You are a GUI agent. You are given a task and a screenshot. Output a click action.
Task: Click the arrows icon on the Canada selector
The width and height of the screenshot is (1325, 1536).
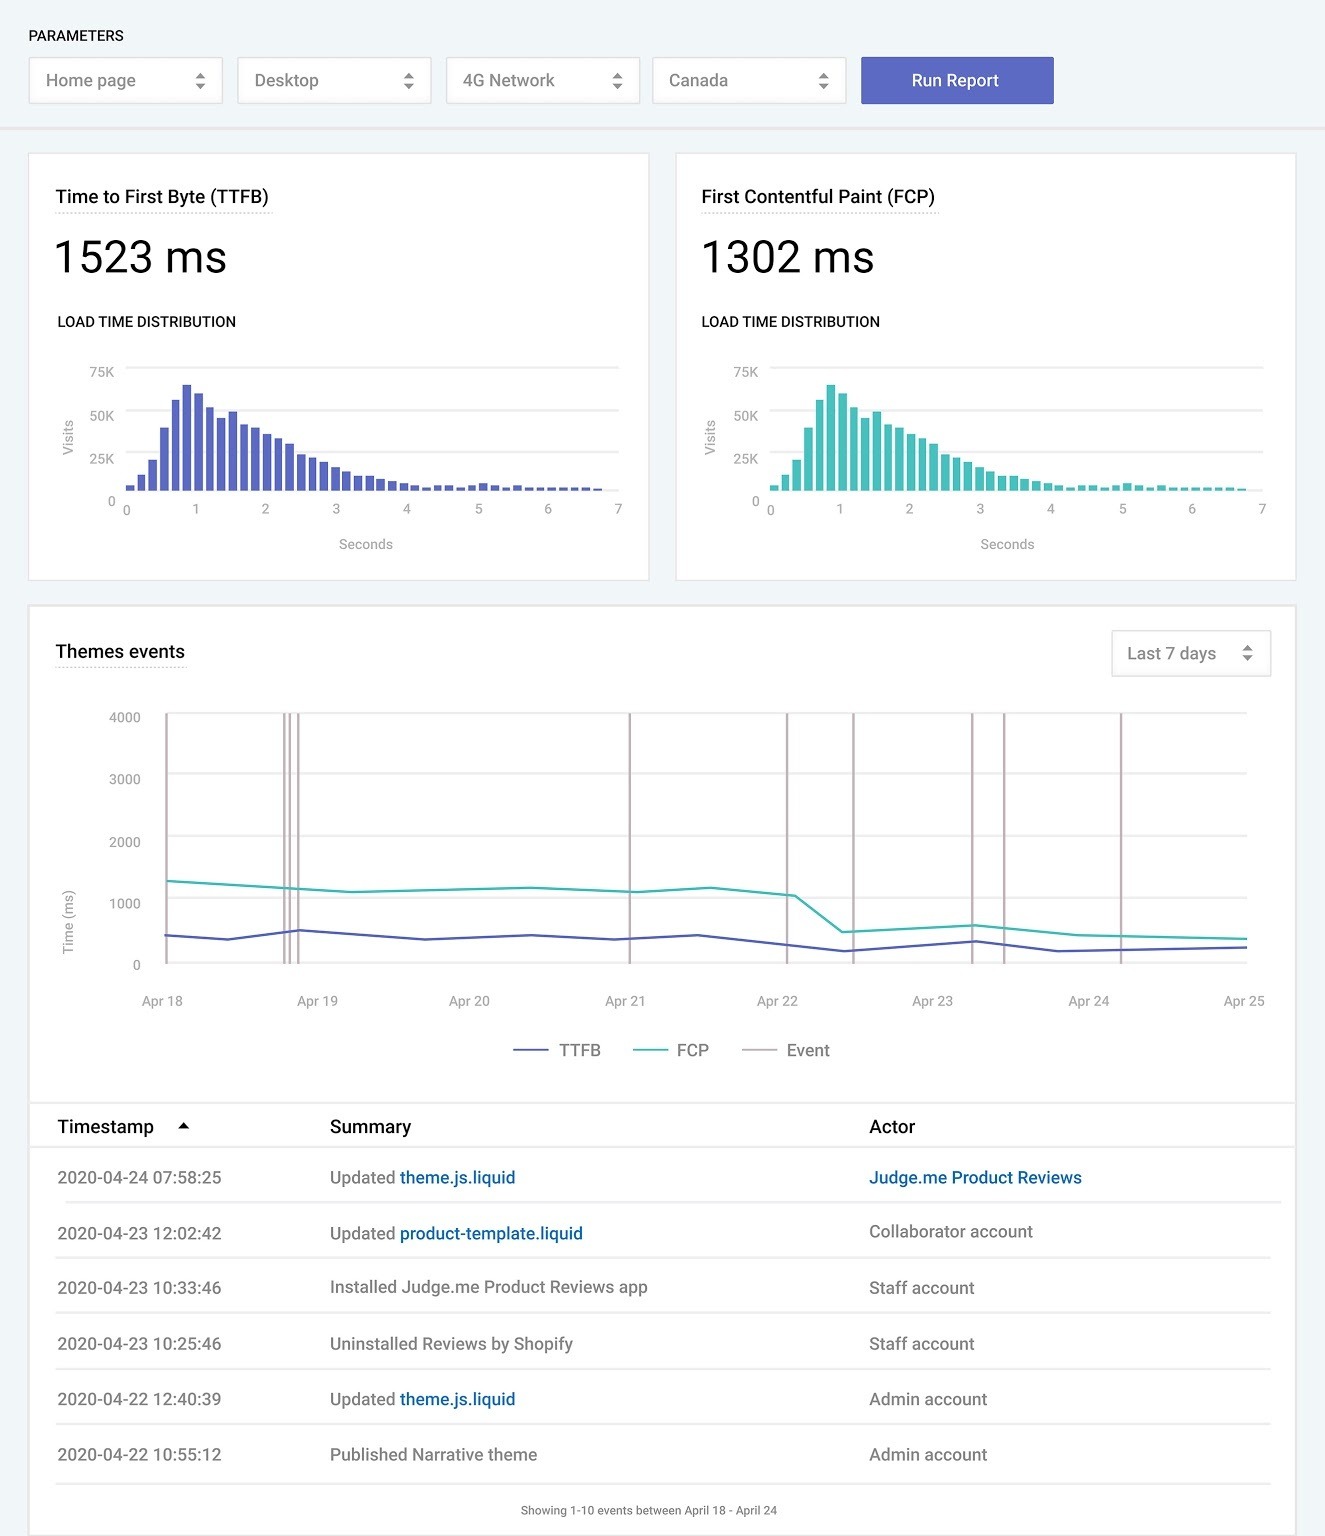(x=823, y=80)
